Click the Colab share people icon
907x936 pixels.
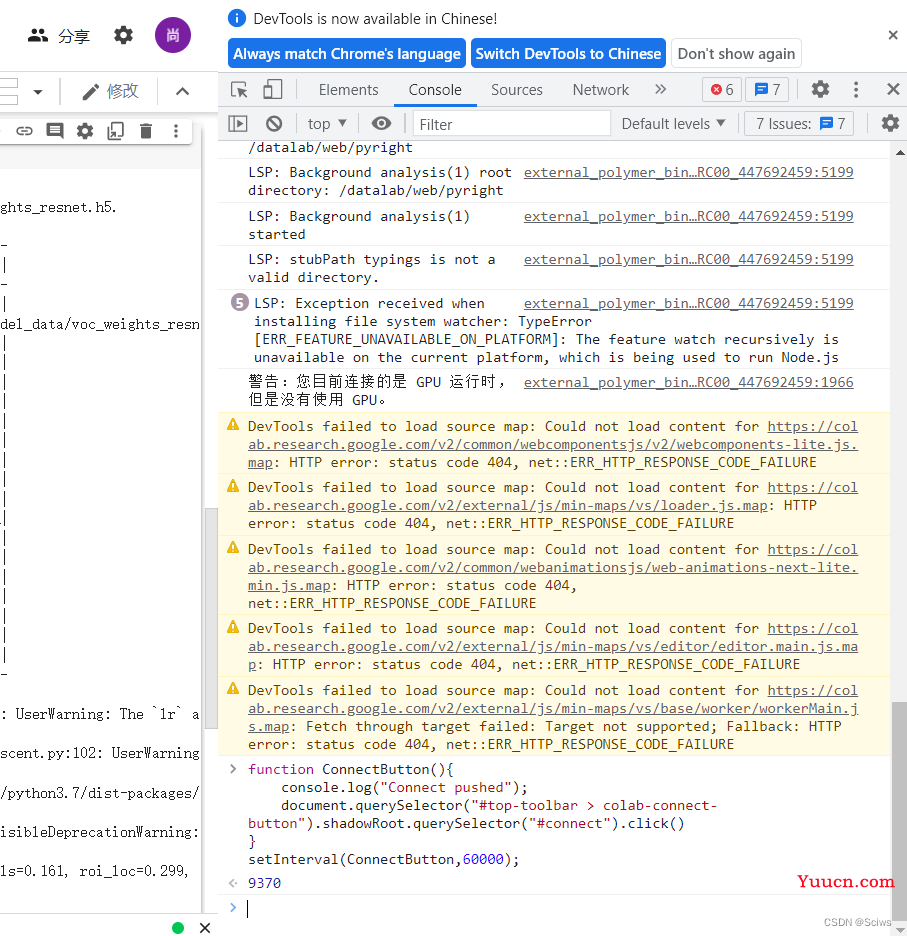[x=38, y=36]
